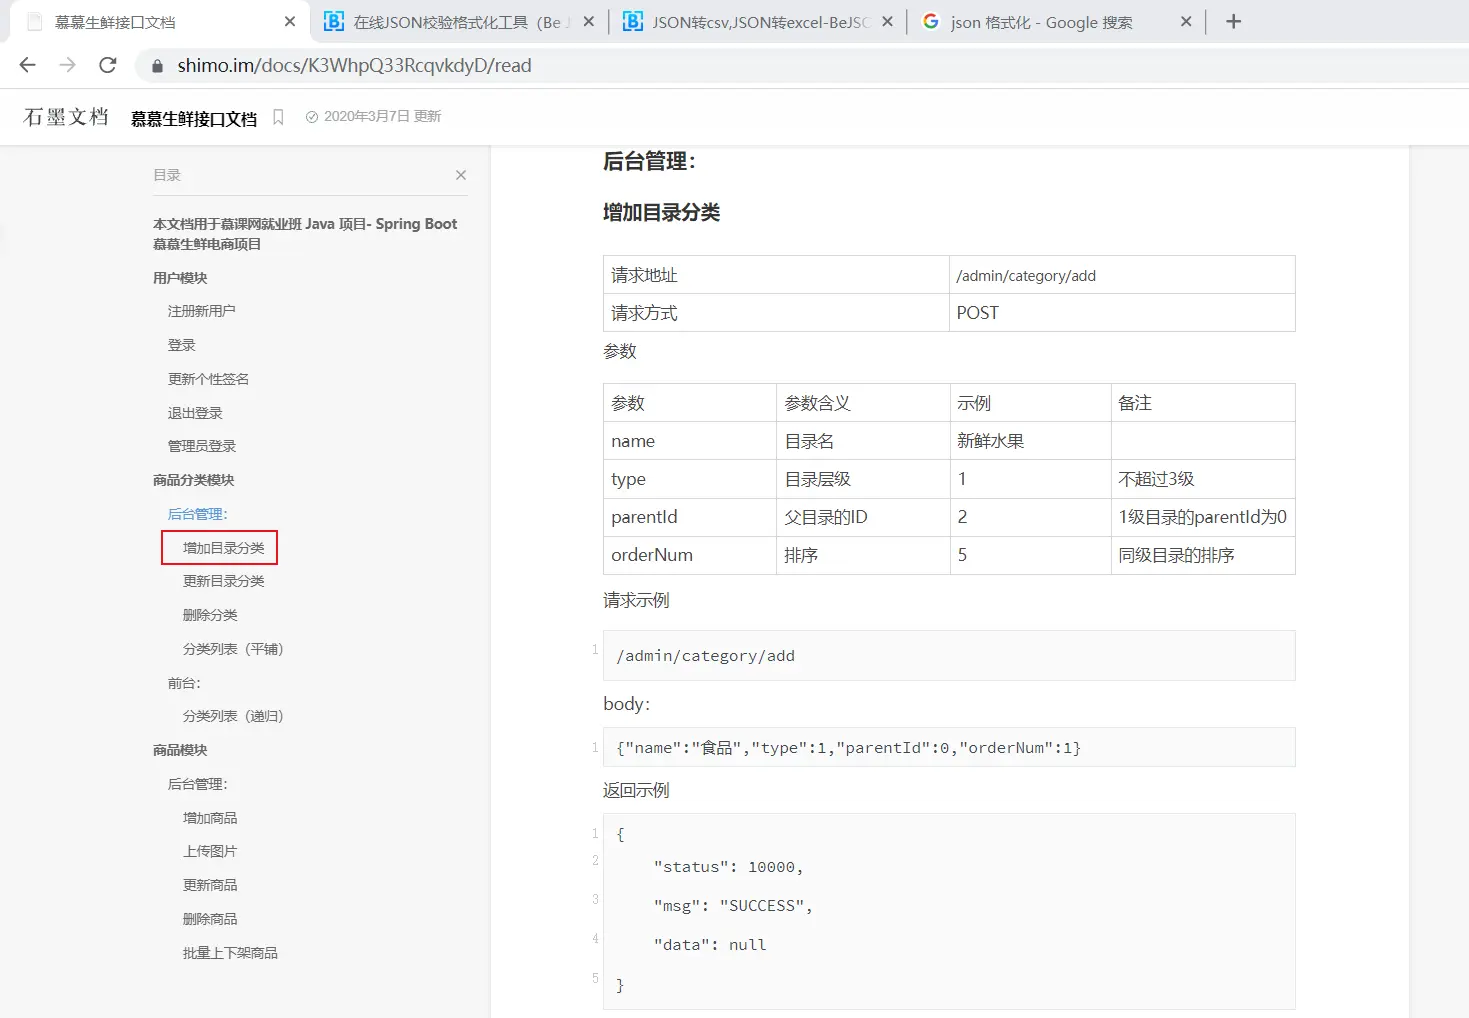
Task: Click the browser forward arrow
Action: click(67, 65)
